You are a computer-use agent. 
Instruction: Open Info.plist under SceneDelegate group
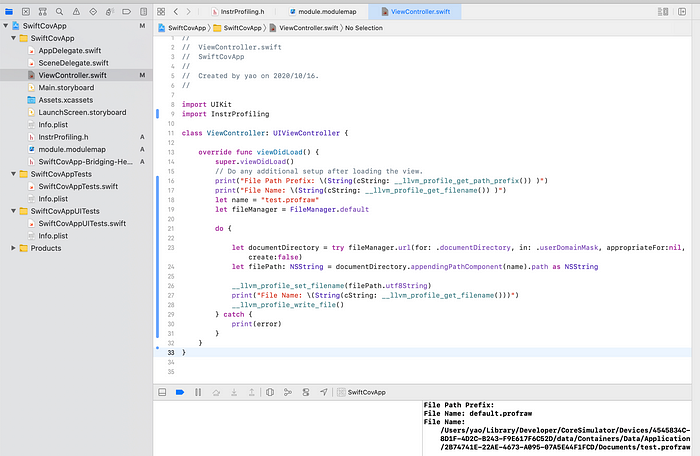point(53,125)
